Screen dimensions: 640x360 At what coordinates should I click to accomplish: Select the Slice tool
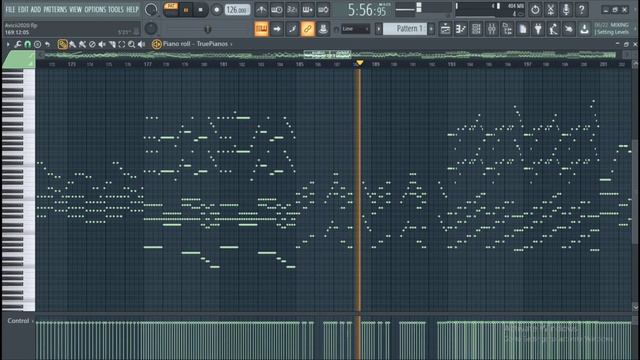112,44
